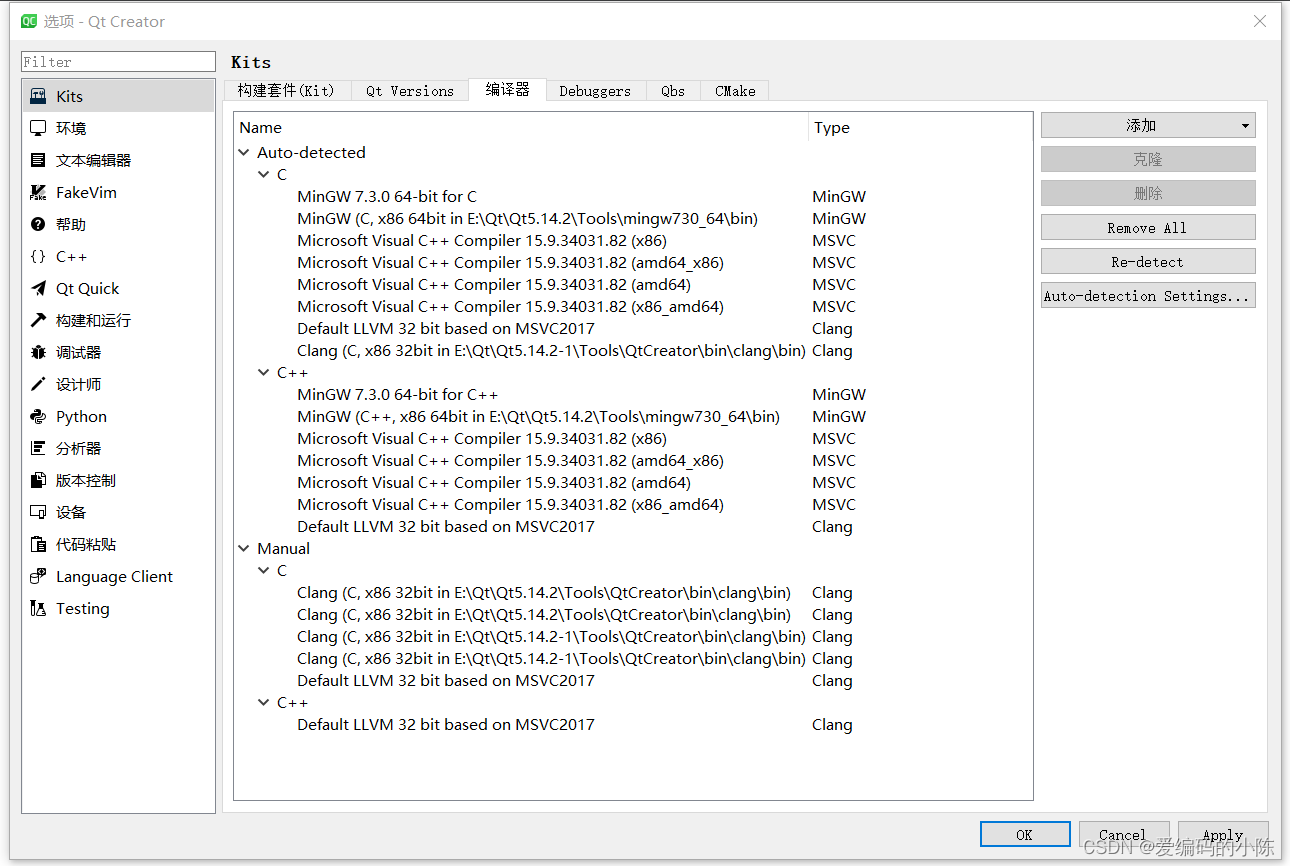Viewport: 1290px width, 866px height.
Task: Select the Language Client icon
Action: (38, 576)
